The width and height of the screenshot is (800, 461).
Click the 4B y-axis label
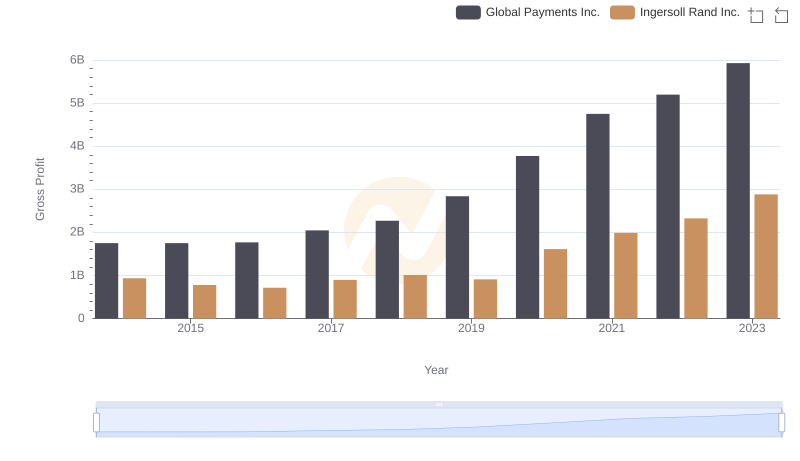click(77, 146)
